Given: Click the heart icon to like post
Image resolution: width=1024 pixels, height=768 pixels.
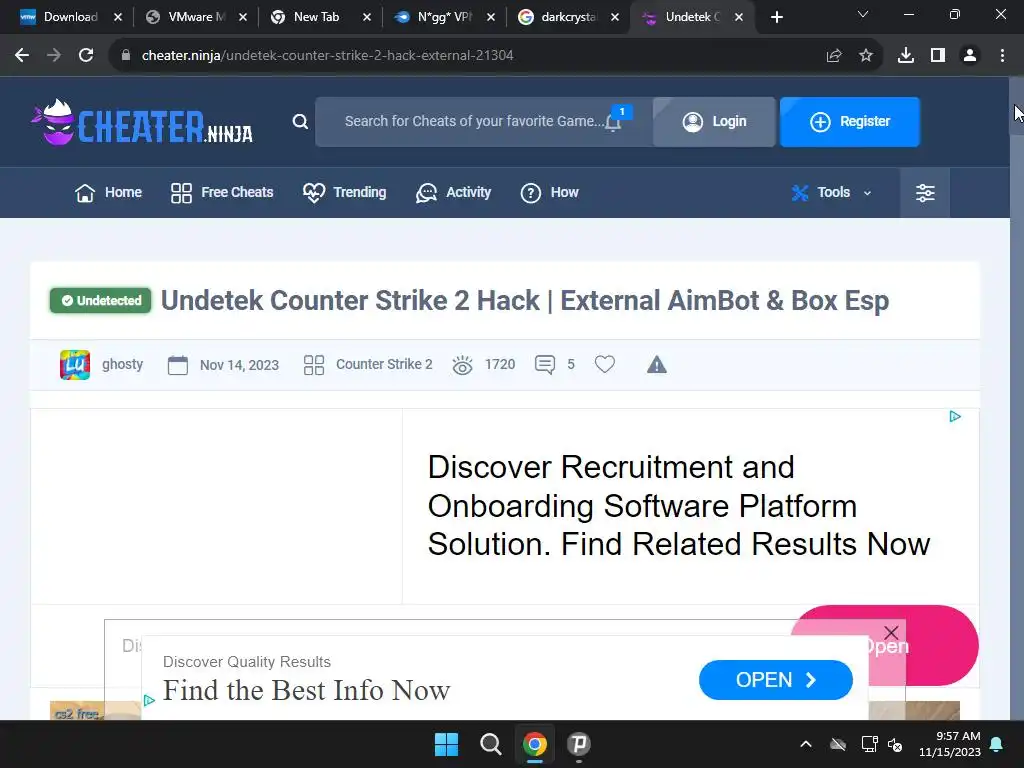Looking at the screenshot, I should [605, 364].
